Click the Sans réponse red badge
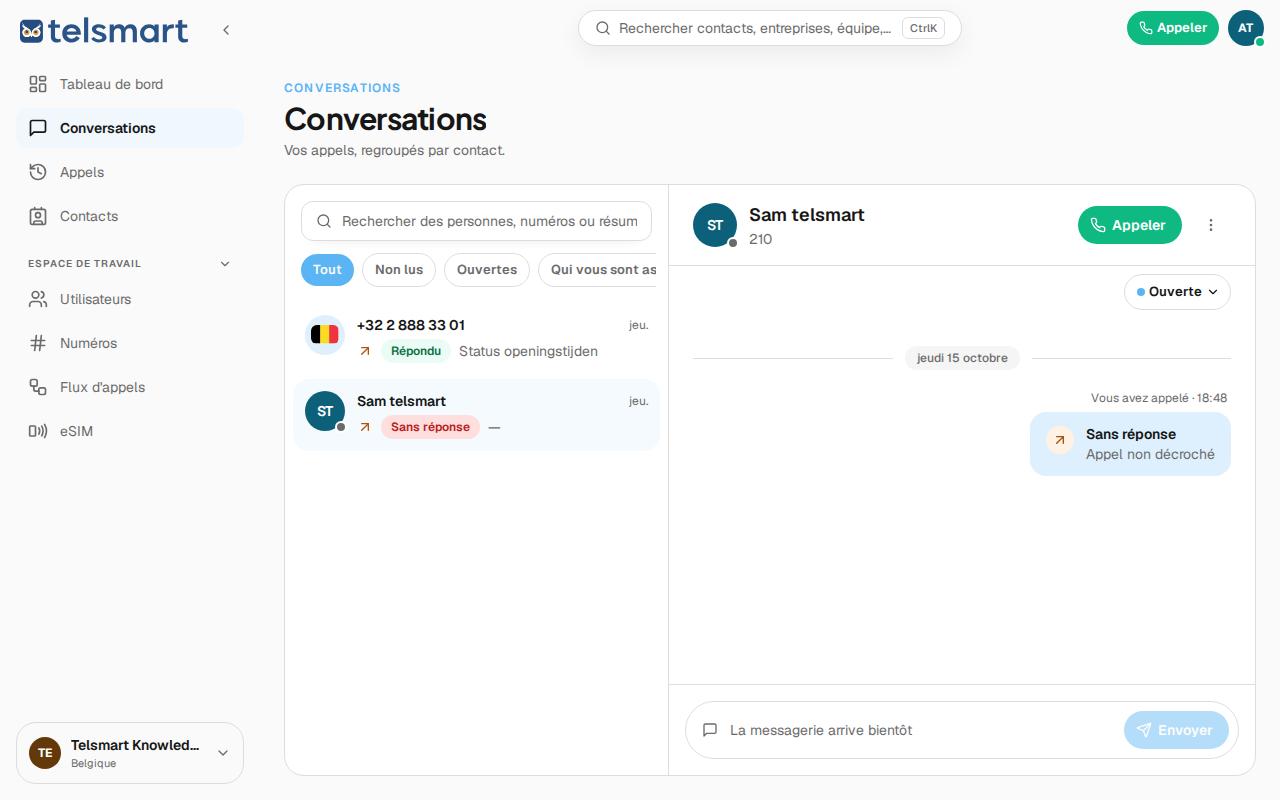Image resolution: width=1280 pixels, height=800 pixels. 430,427
